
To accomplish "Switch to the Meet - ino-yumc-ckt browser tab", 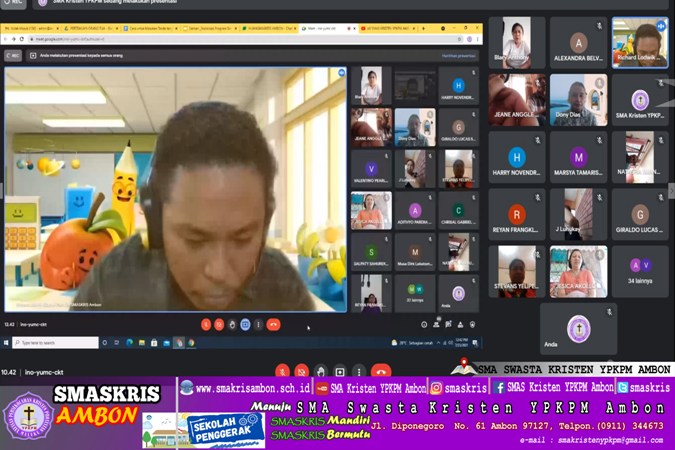I will (328, 28).
